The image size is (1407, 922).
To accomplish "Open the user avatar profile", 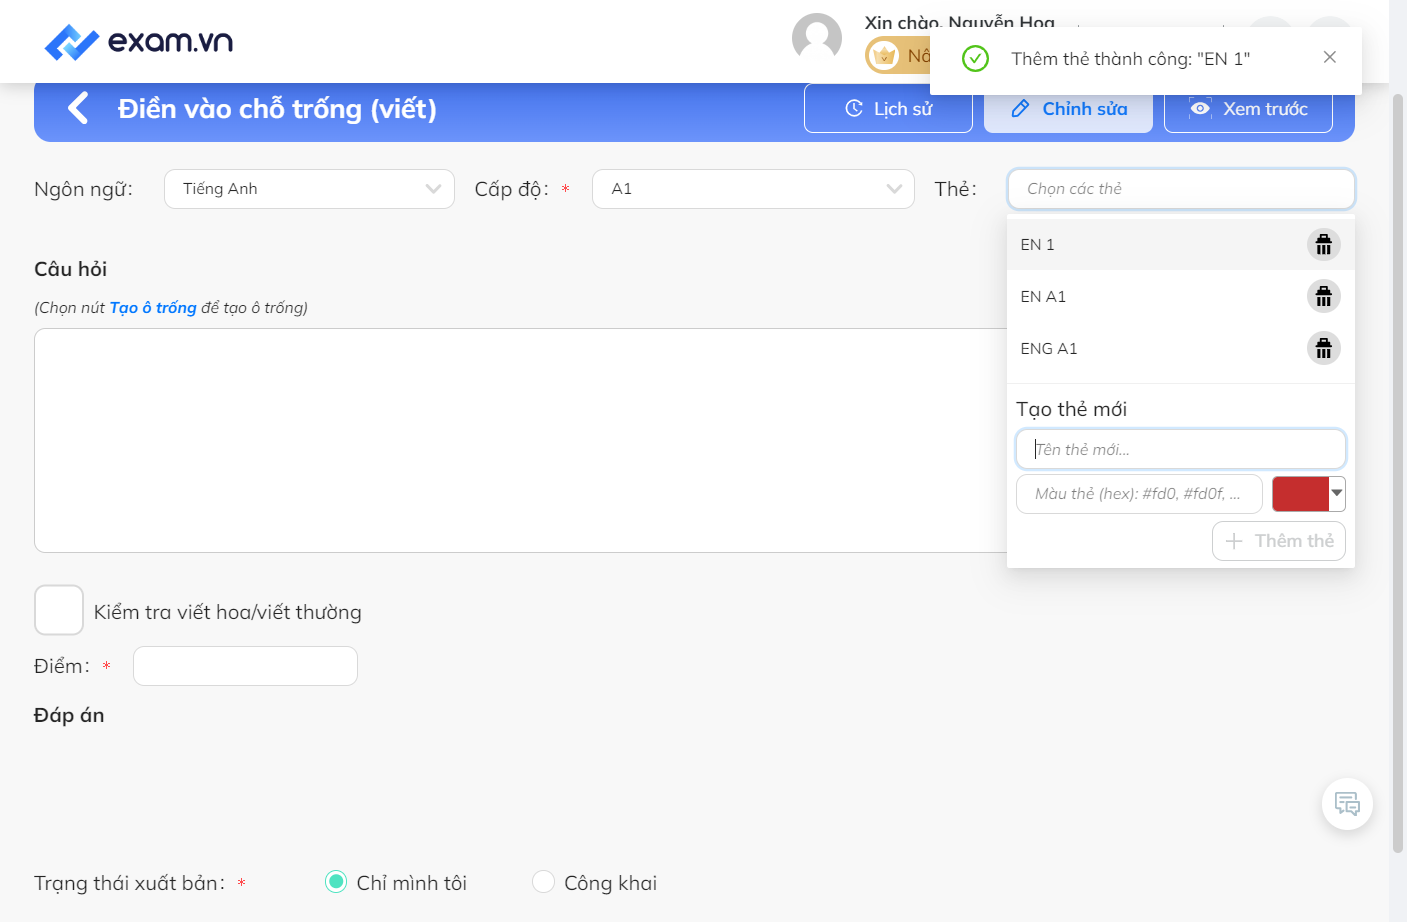I will point(817,38).
